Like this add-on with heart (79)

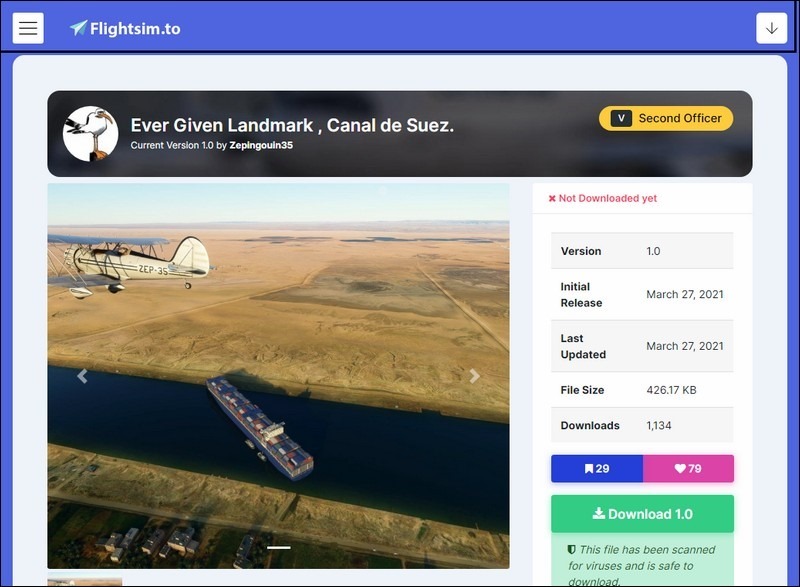(x=688, y=469)
